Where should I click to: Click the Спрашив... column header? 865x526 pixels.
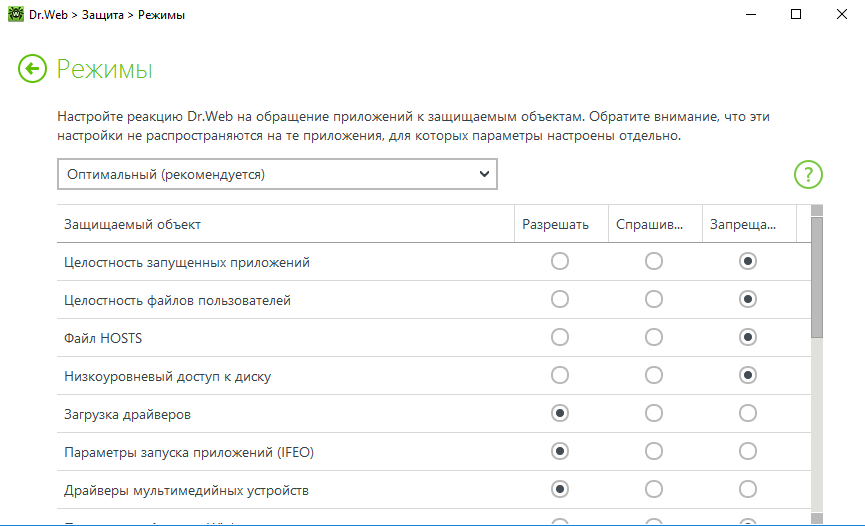point(655,224)
